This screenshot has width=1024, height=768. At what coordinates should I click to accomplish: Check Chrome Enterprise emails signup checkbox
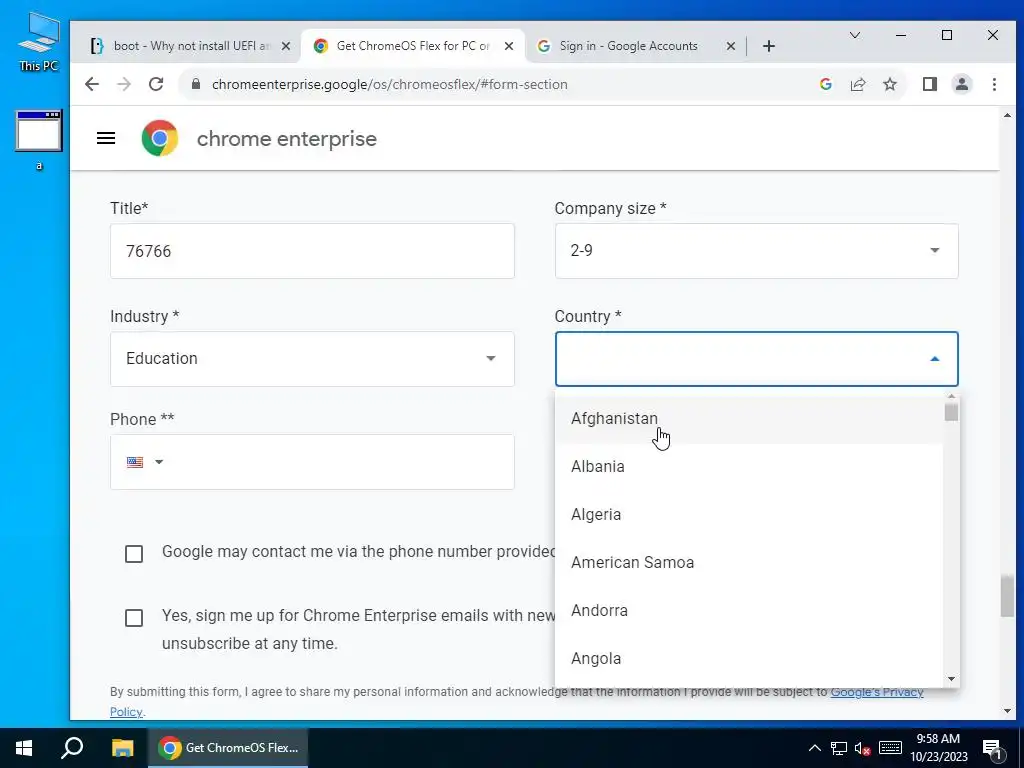[x=134, y=618]
